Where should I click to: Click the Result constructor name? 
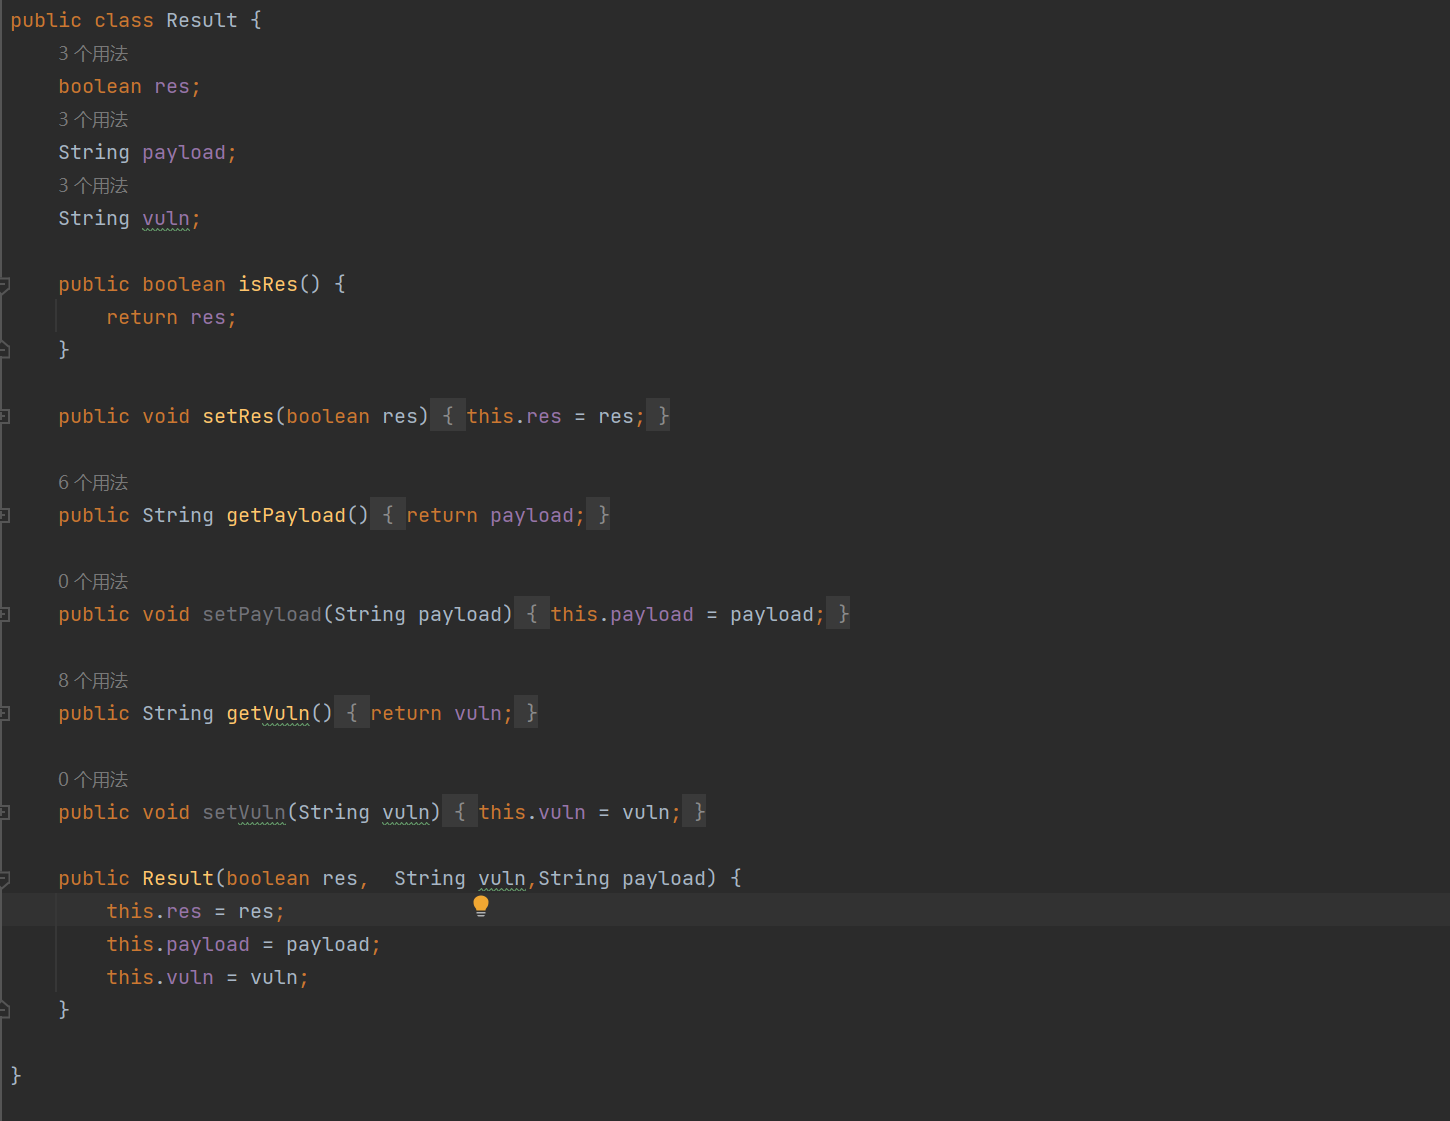178,878
